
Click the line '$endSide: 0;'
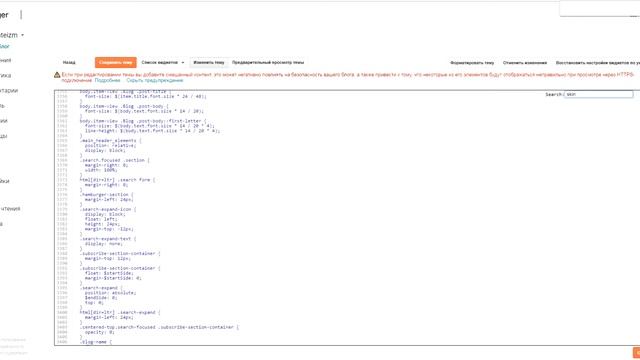click(x=101, y=298)
